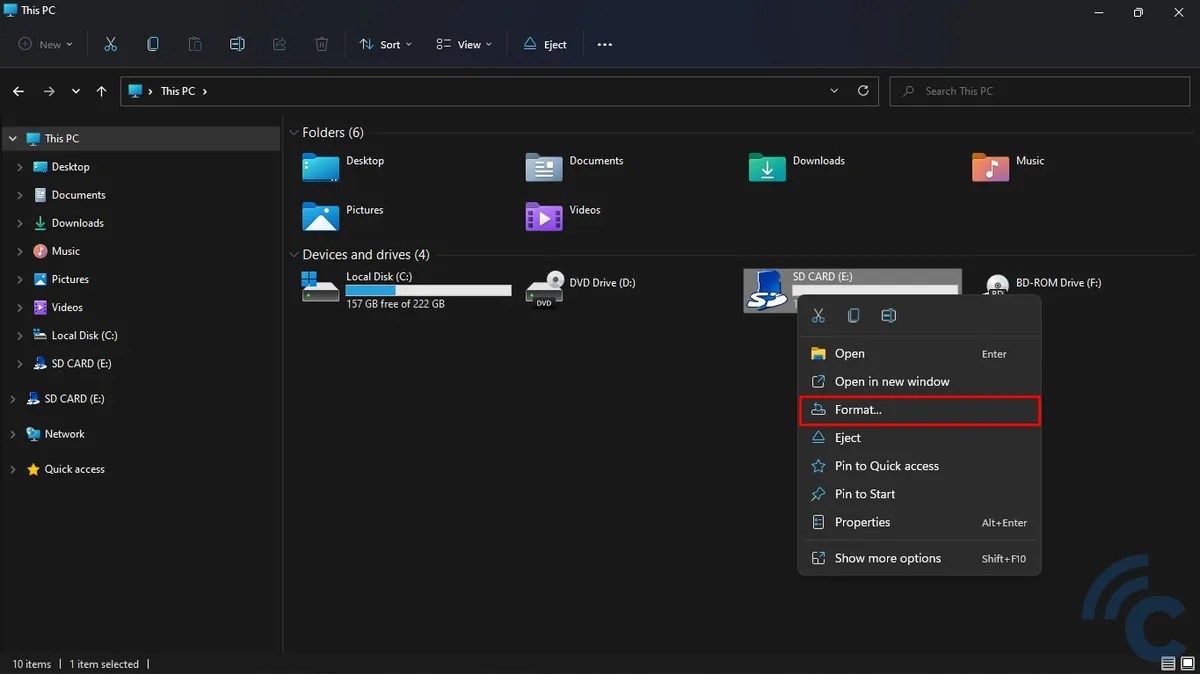This screenshot has width=1200, height=674.
Task: Collapse the Devices and drives group
Action: [x=294, y=254]
